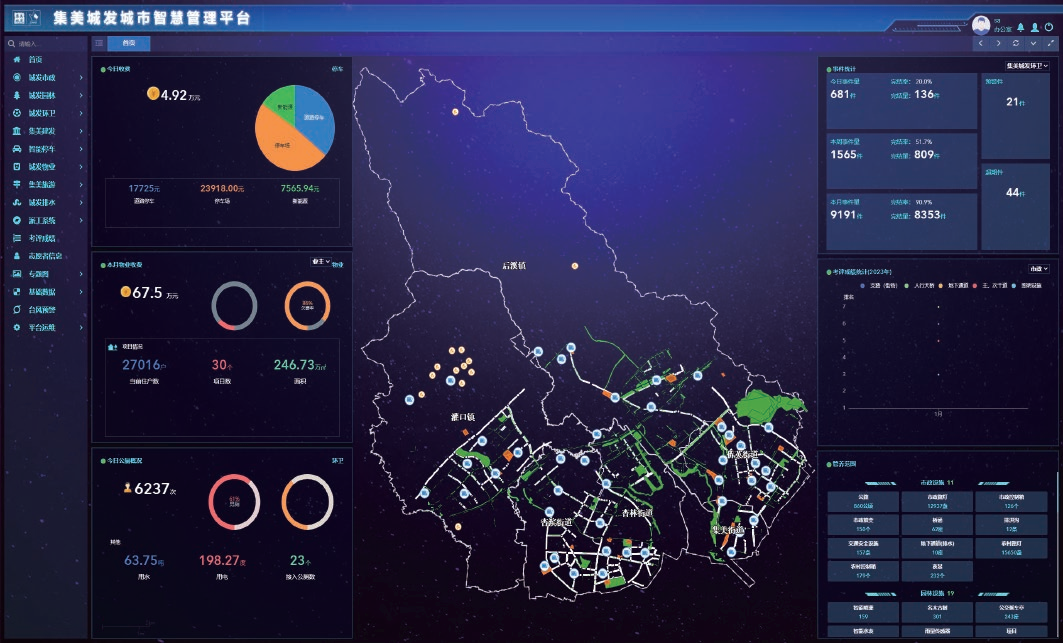
Task: Go back with the left arrow icon
Action: [982, 44]
